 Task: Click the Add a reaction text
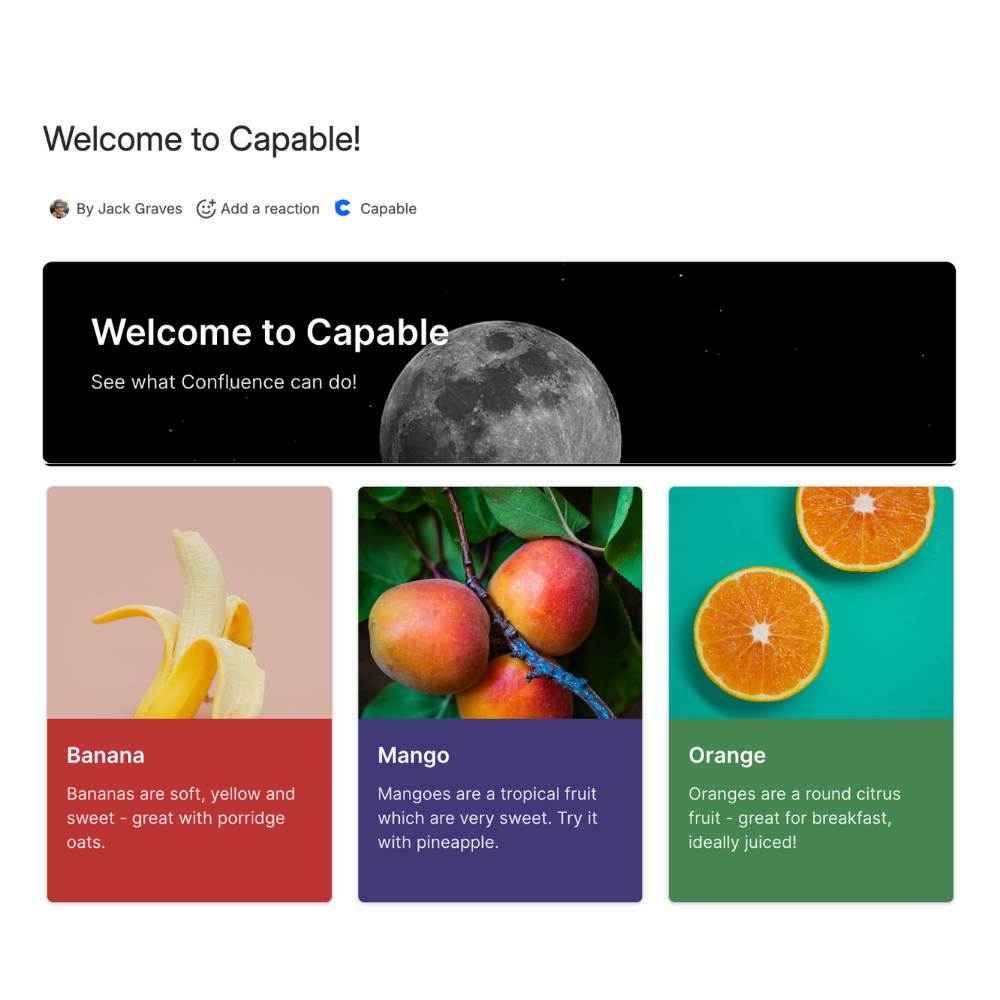point(270,209)
